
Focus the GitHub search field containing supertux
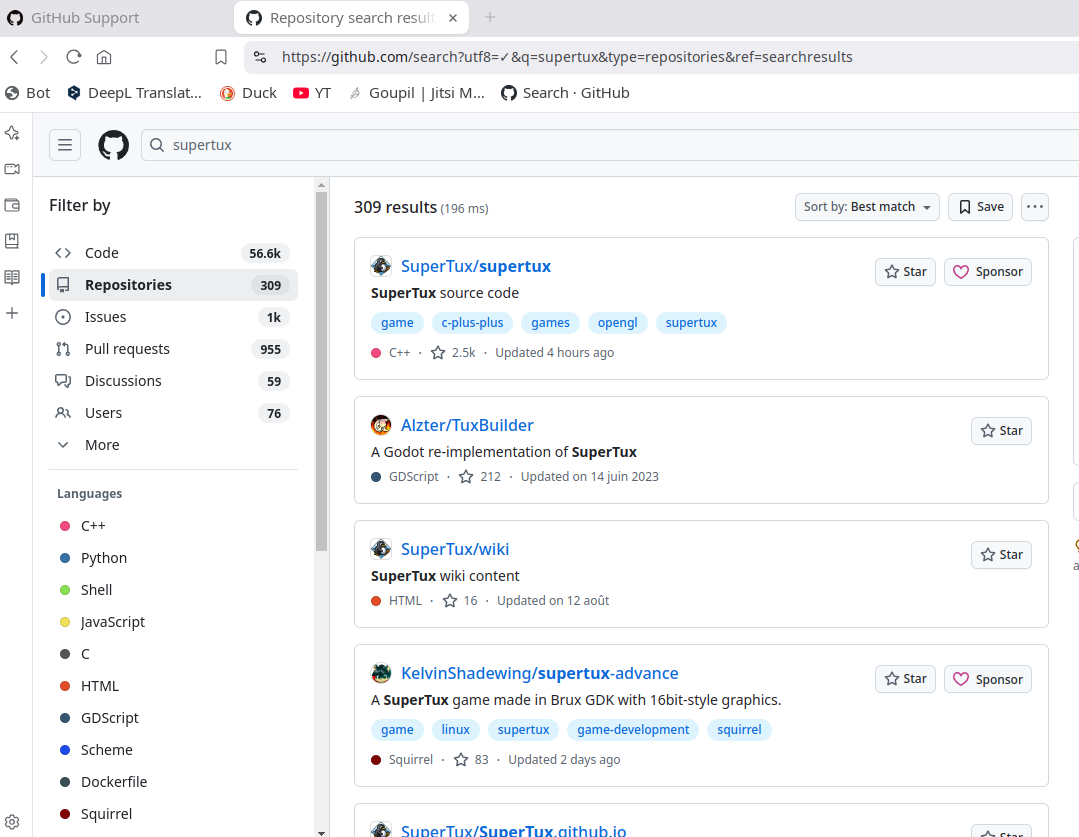[x=612, y=145]
